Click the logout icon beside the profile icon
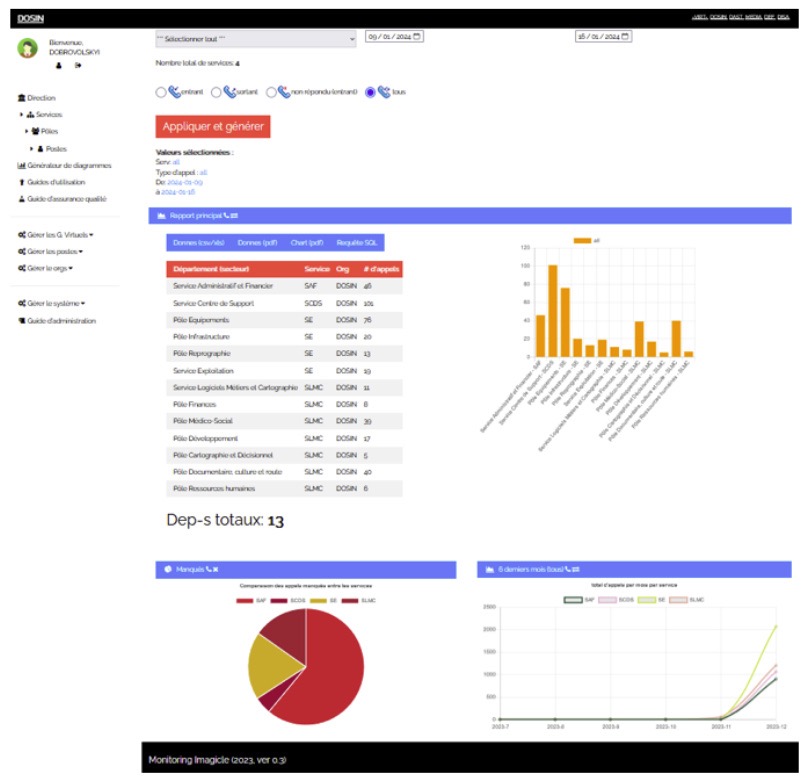Viewport: 809px width, 780px height. (x=78, y=66)
